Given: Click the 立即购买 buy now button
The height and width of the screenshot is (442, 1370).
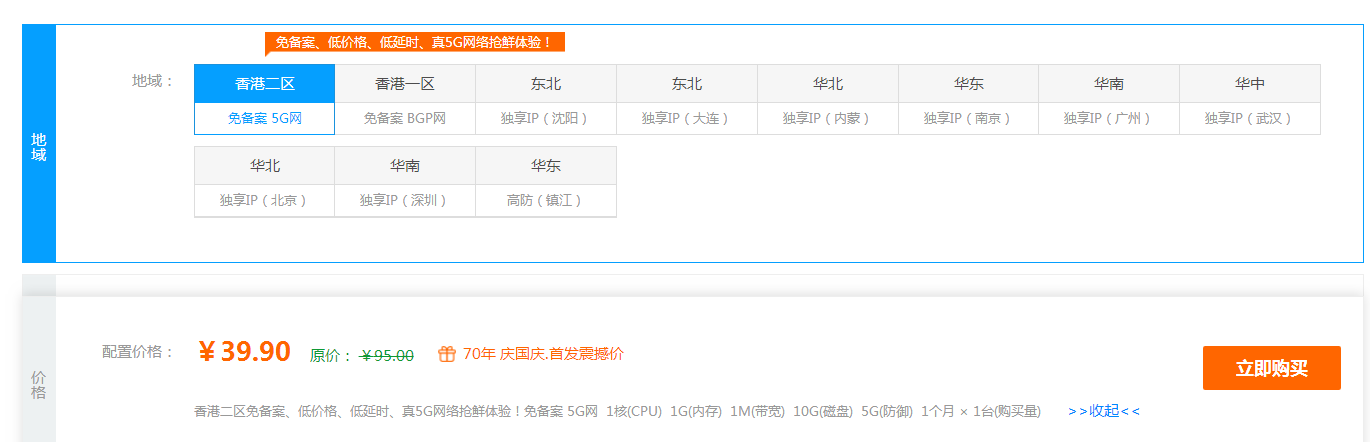Looking at the screenshot, I should click(1271, 368).
